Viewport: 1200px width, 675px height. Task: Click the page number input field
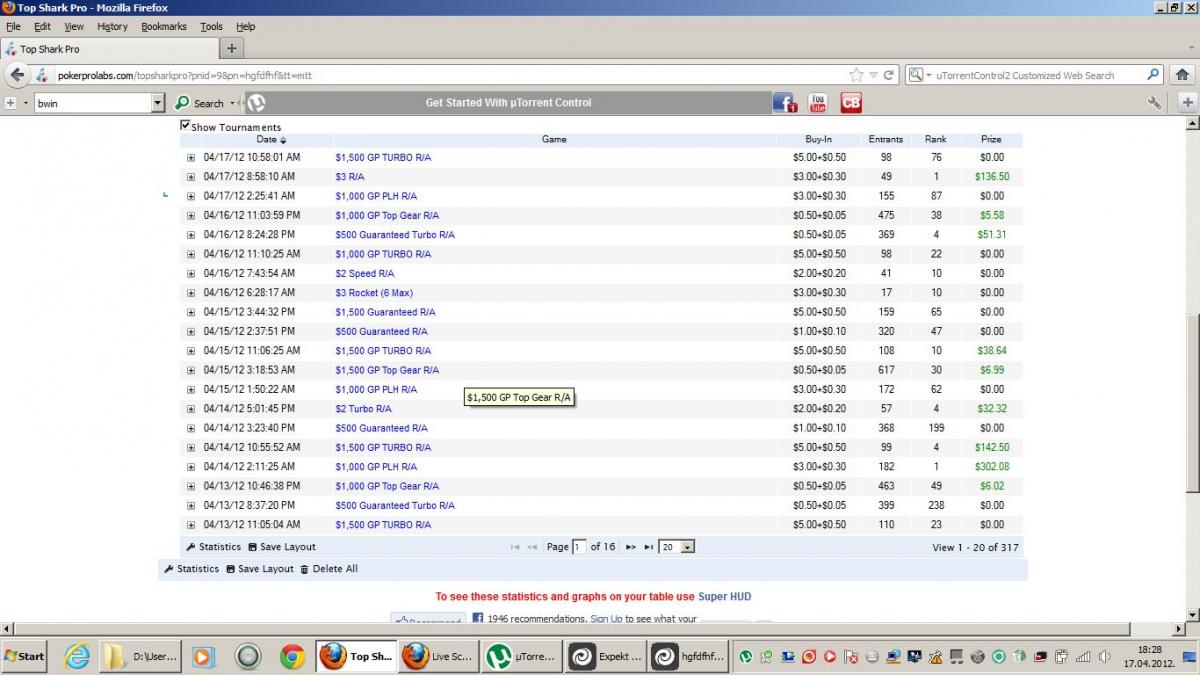click(x=579, y=547)
